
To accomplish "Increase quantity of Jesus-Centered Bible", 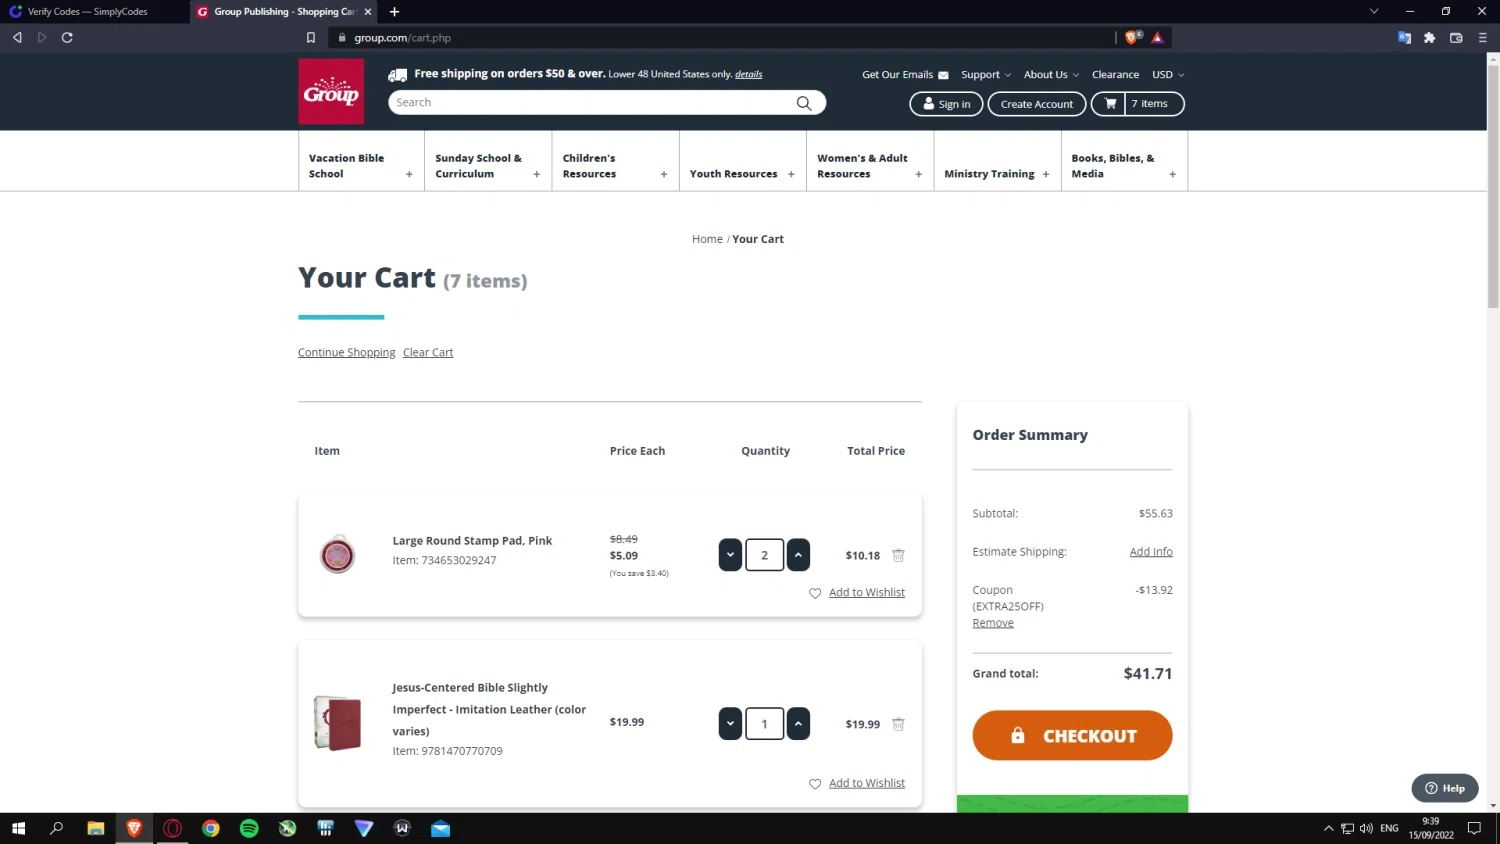I will pos(798,724).
